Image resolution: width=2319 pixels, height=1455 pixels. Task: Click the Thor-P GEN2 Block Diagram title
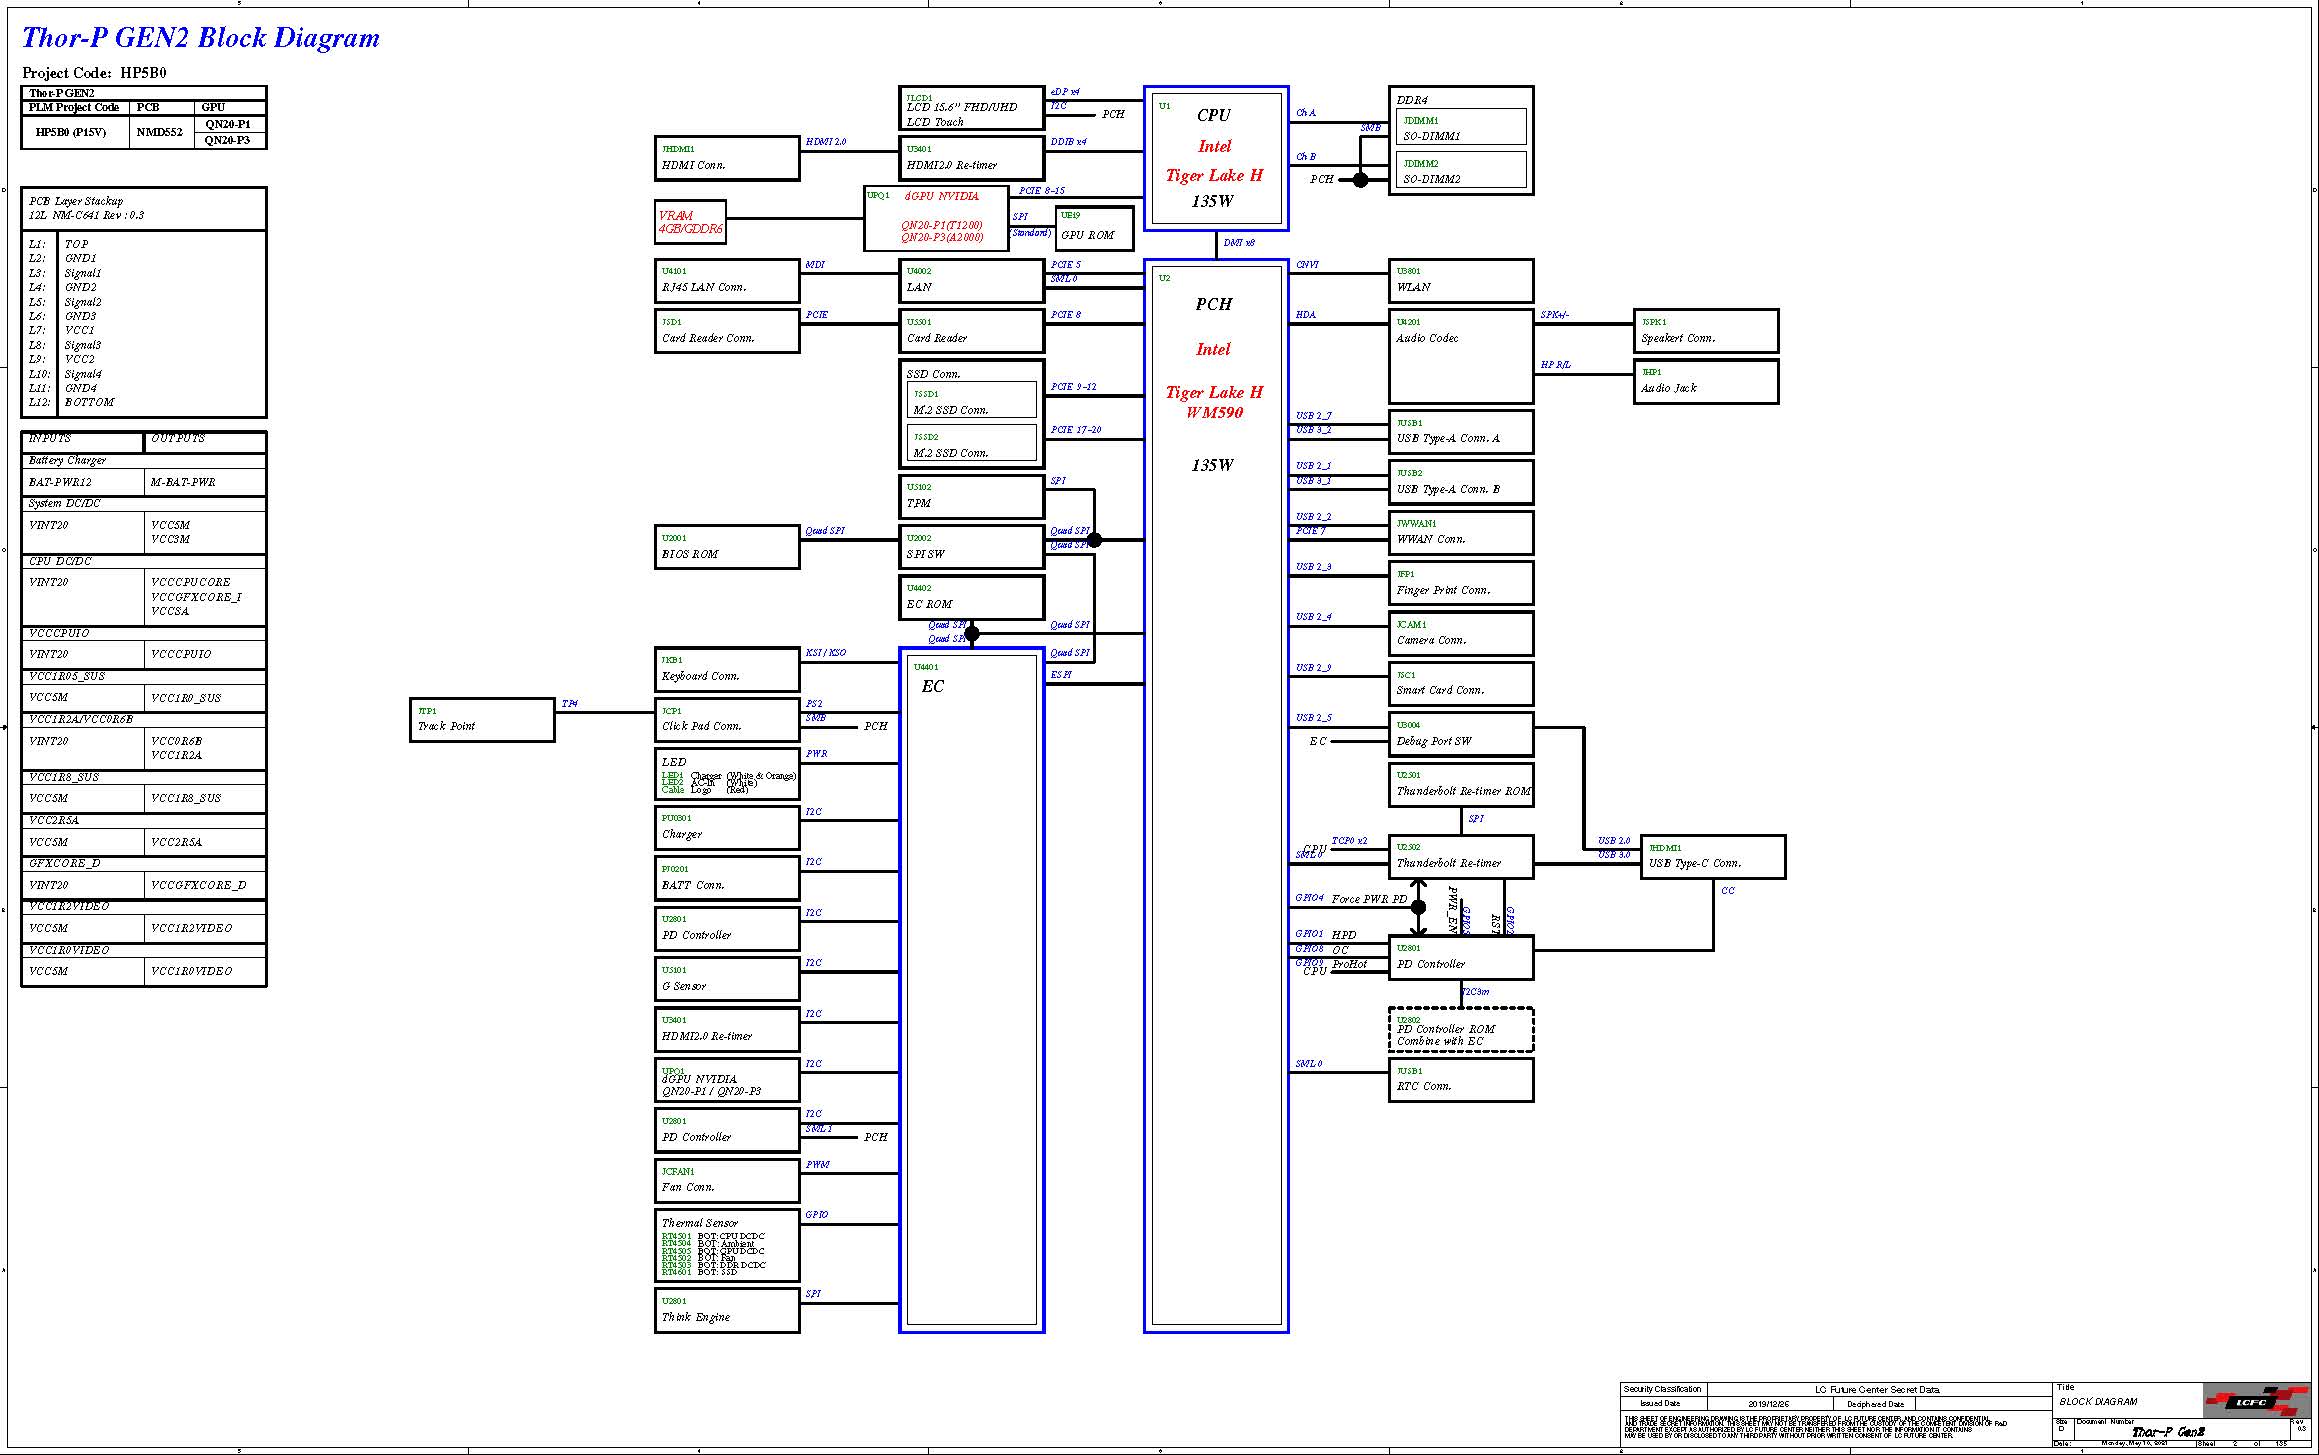tap(201, 38)
